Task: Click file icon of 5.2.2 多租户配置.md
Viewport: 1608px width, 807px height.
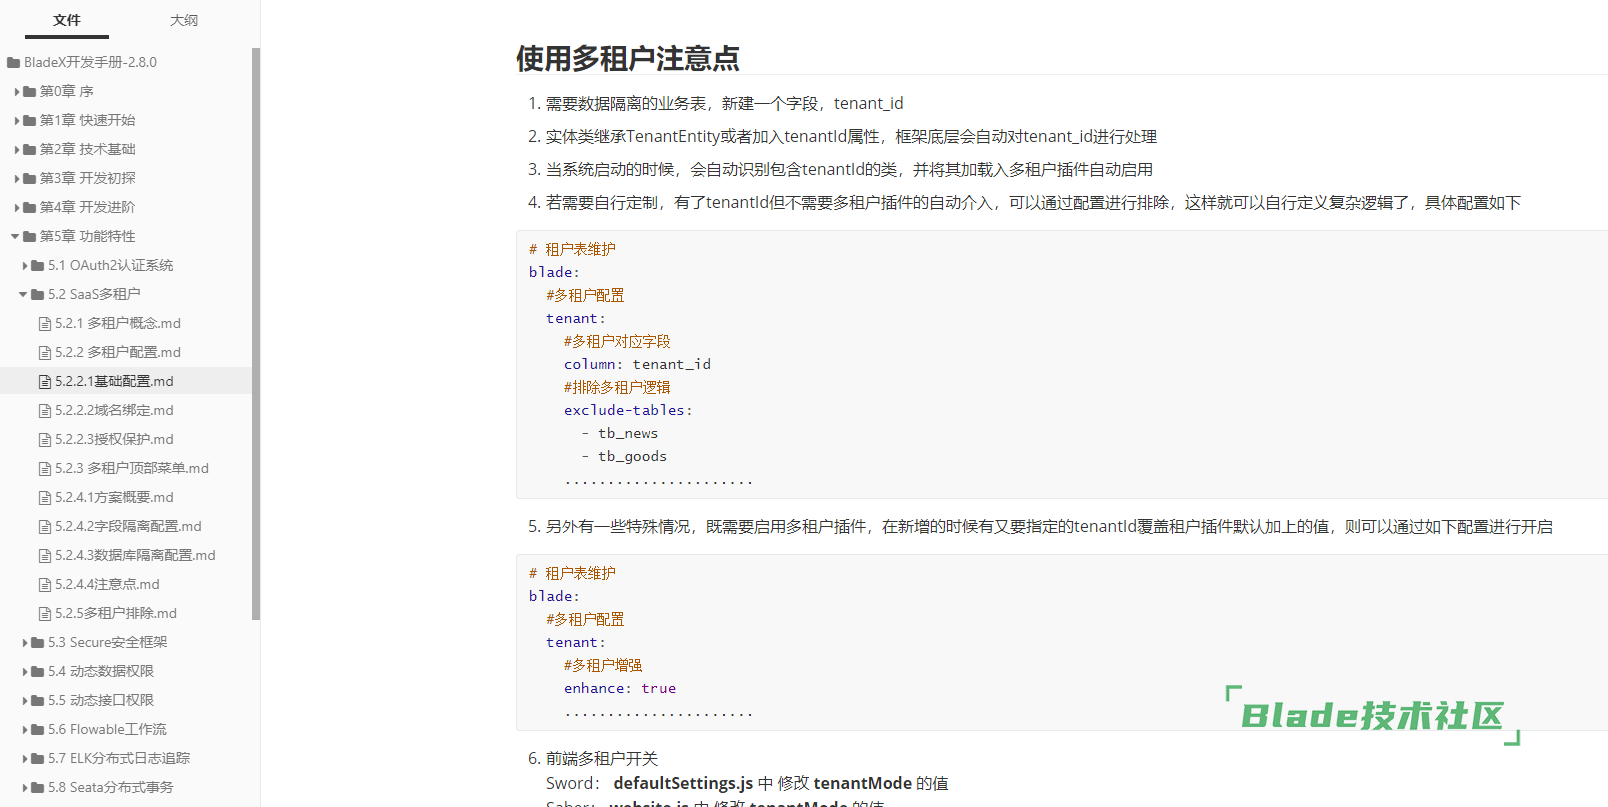Action: (45, 352)
